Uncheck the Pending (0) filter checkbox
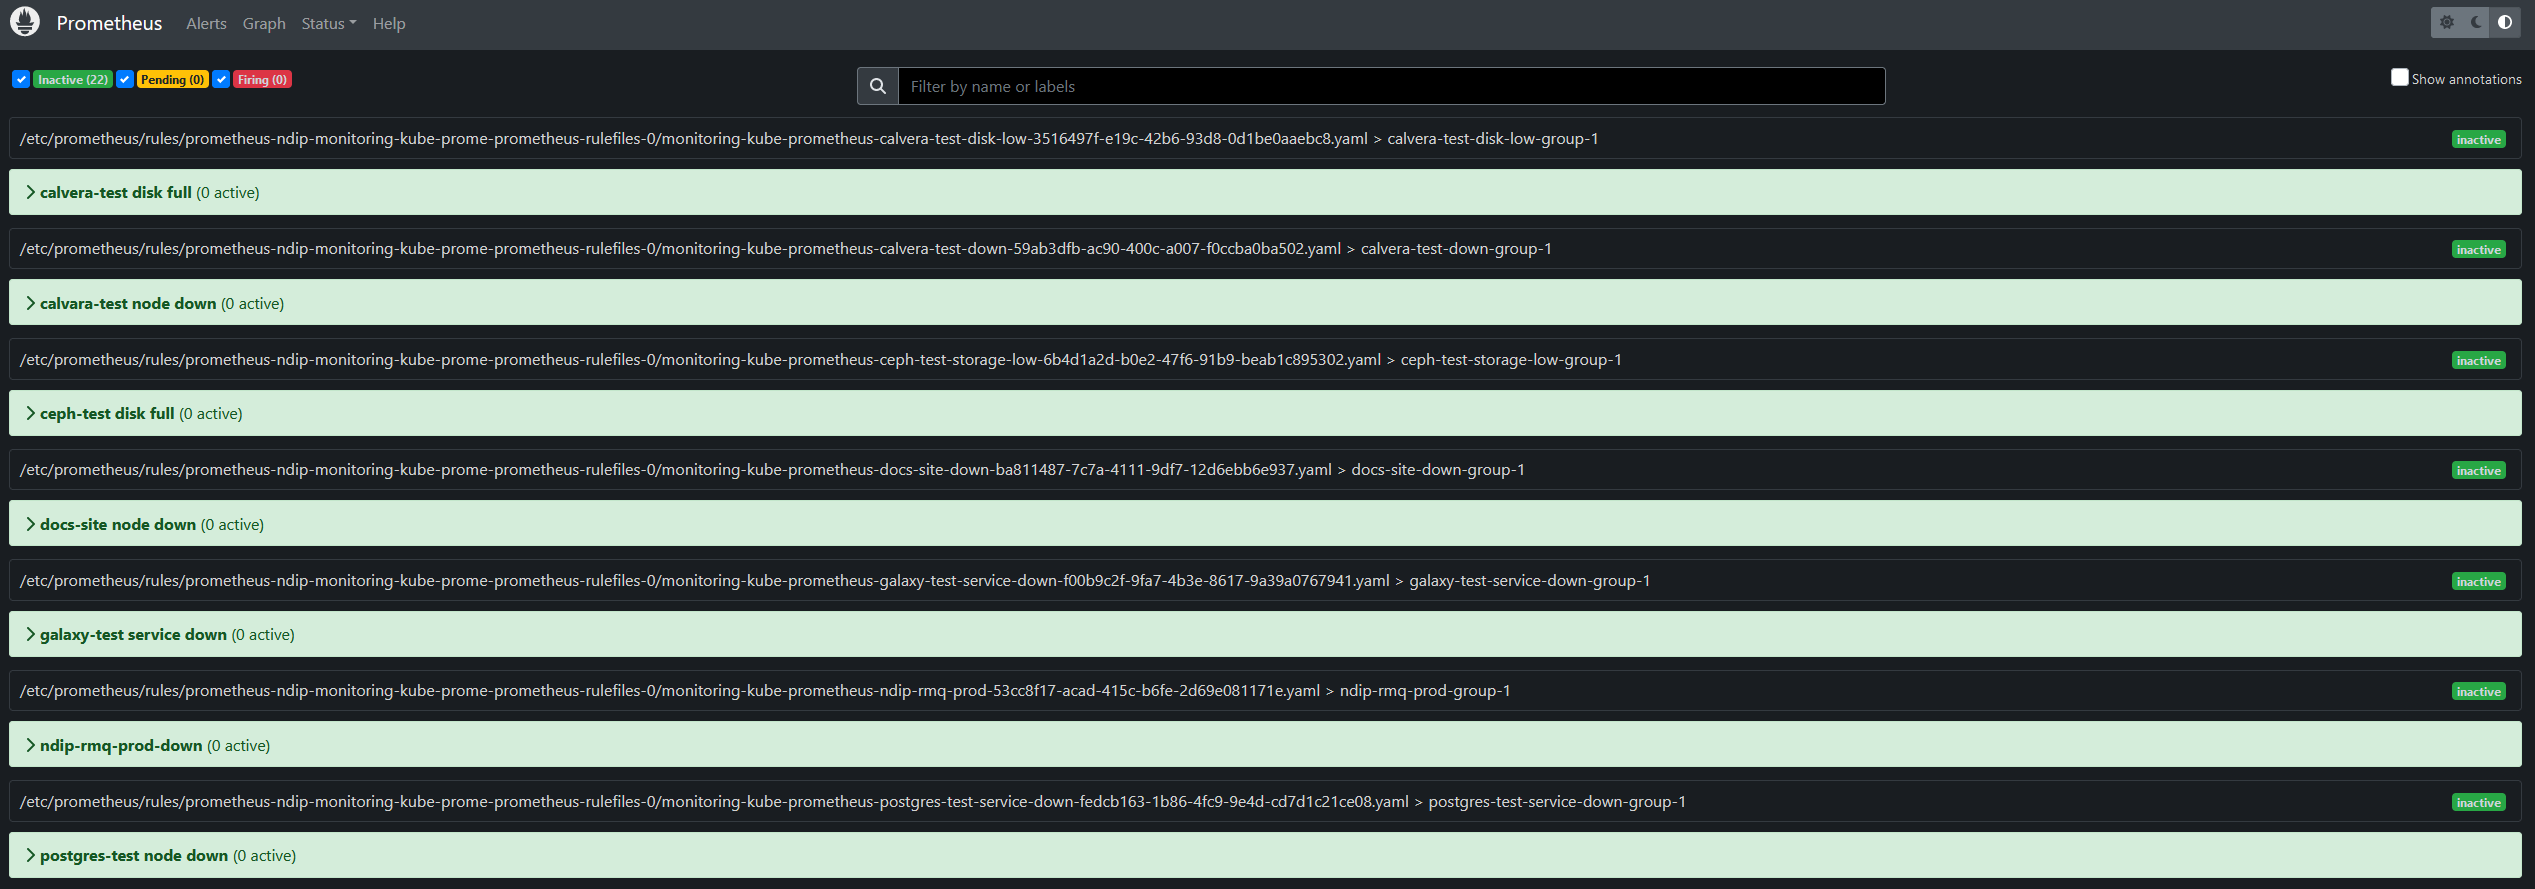 click(x=125, y=80)
